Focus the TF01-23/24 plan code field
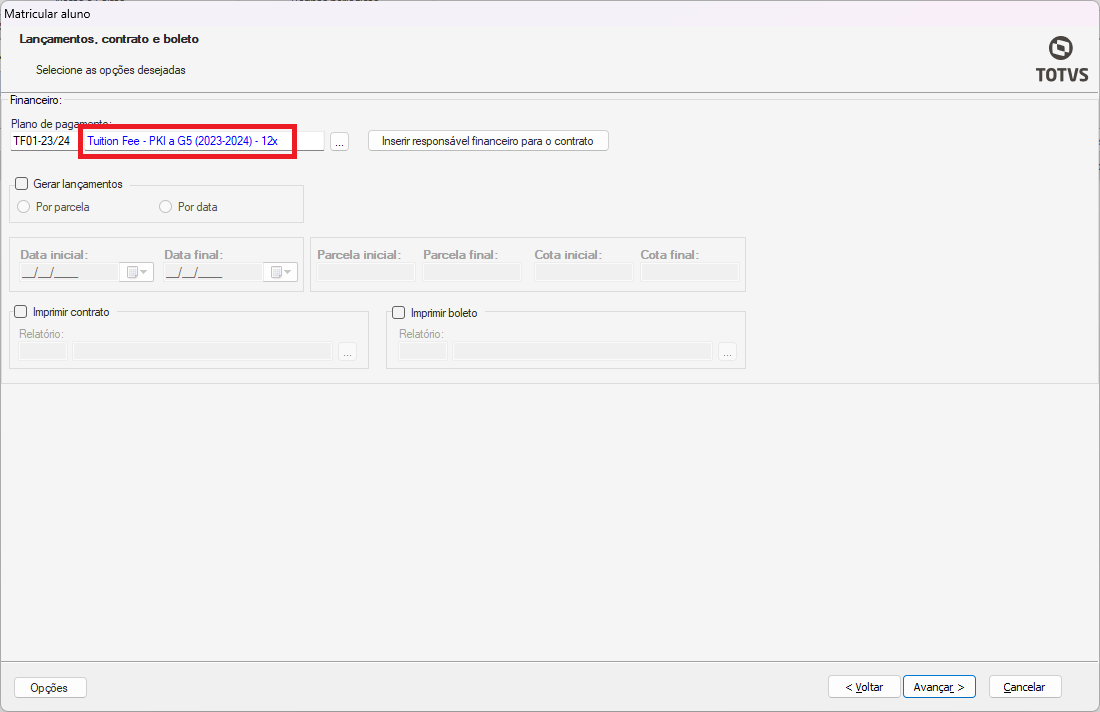This screenshot has width=1100, height=712. pos(43,141)
